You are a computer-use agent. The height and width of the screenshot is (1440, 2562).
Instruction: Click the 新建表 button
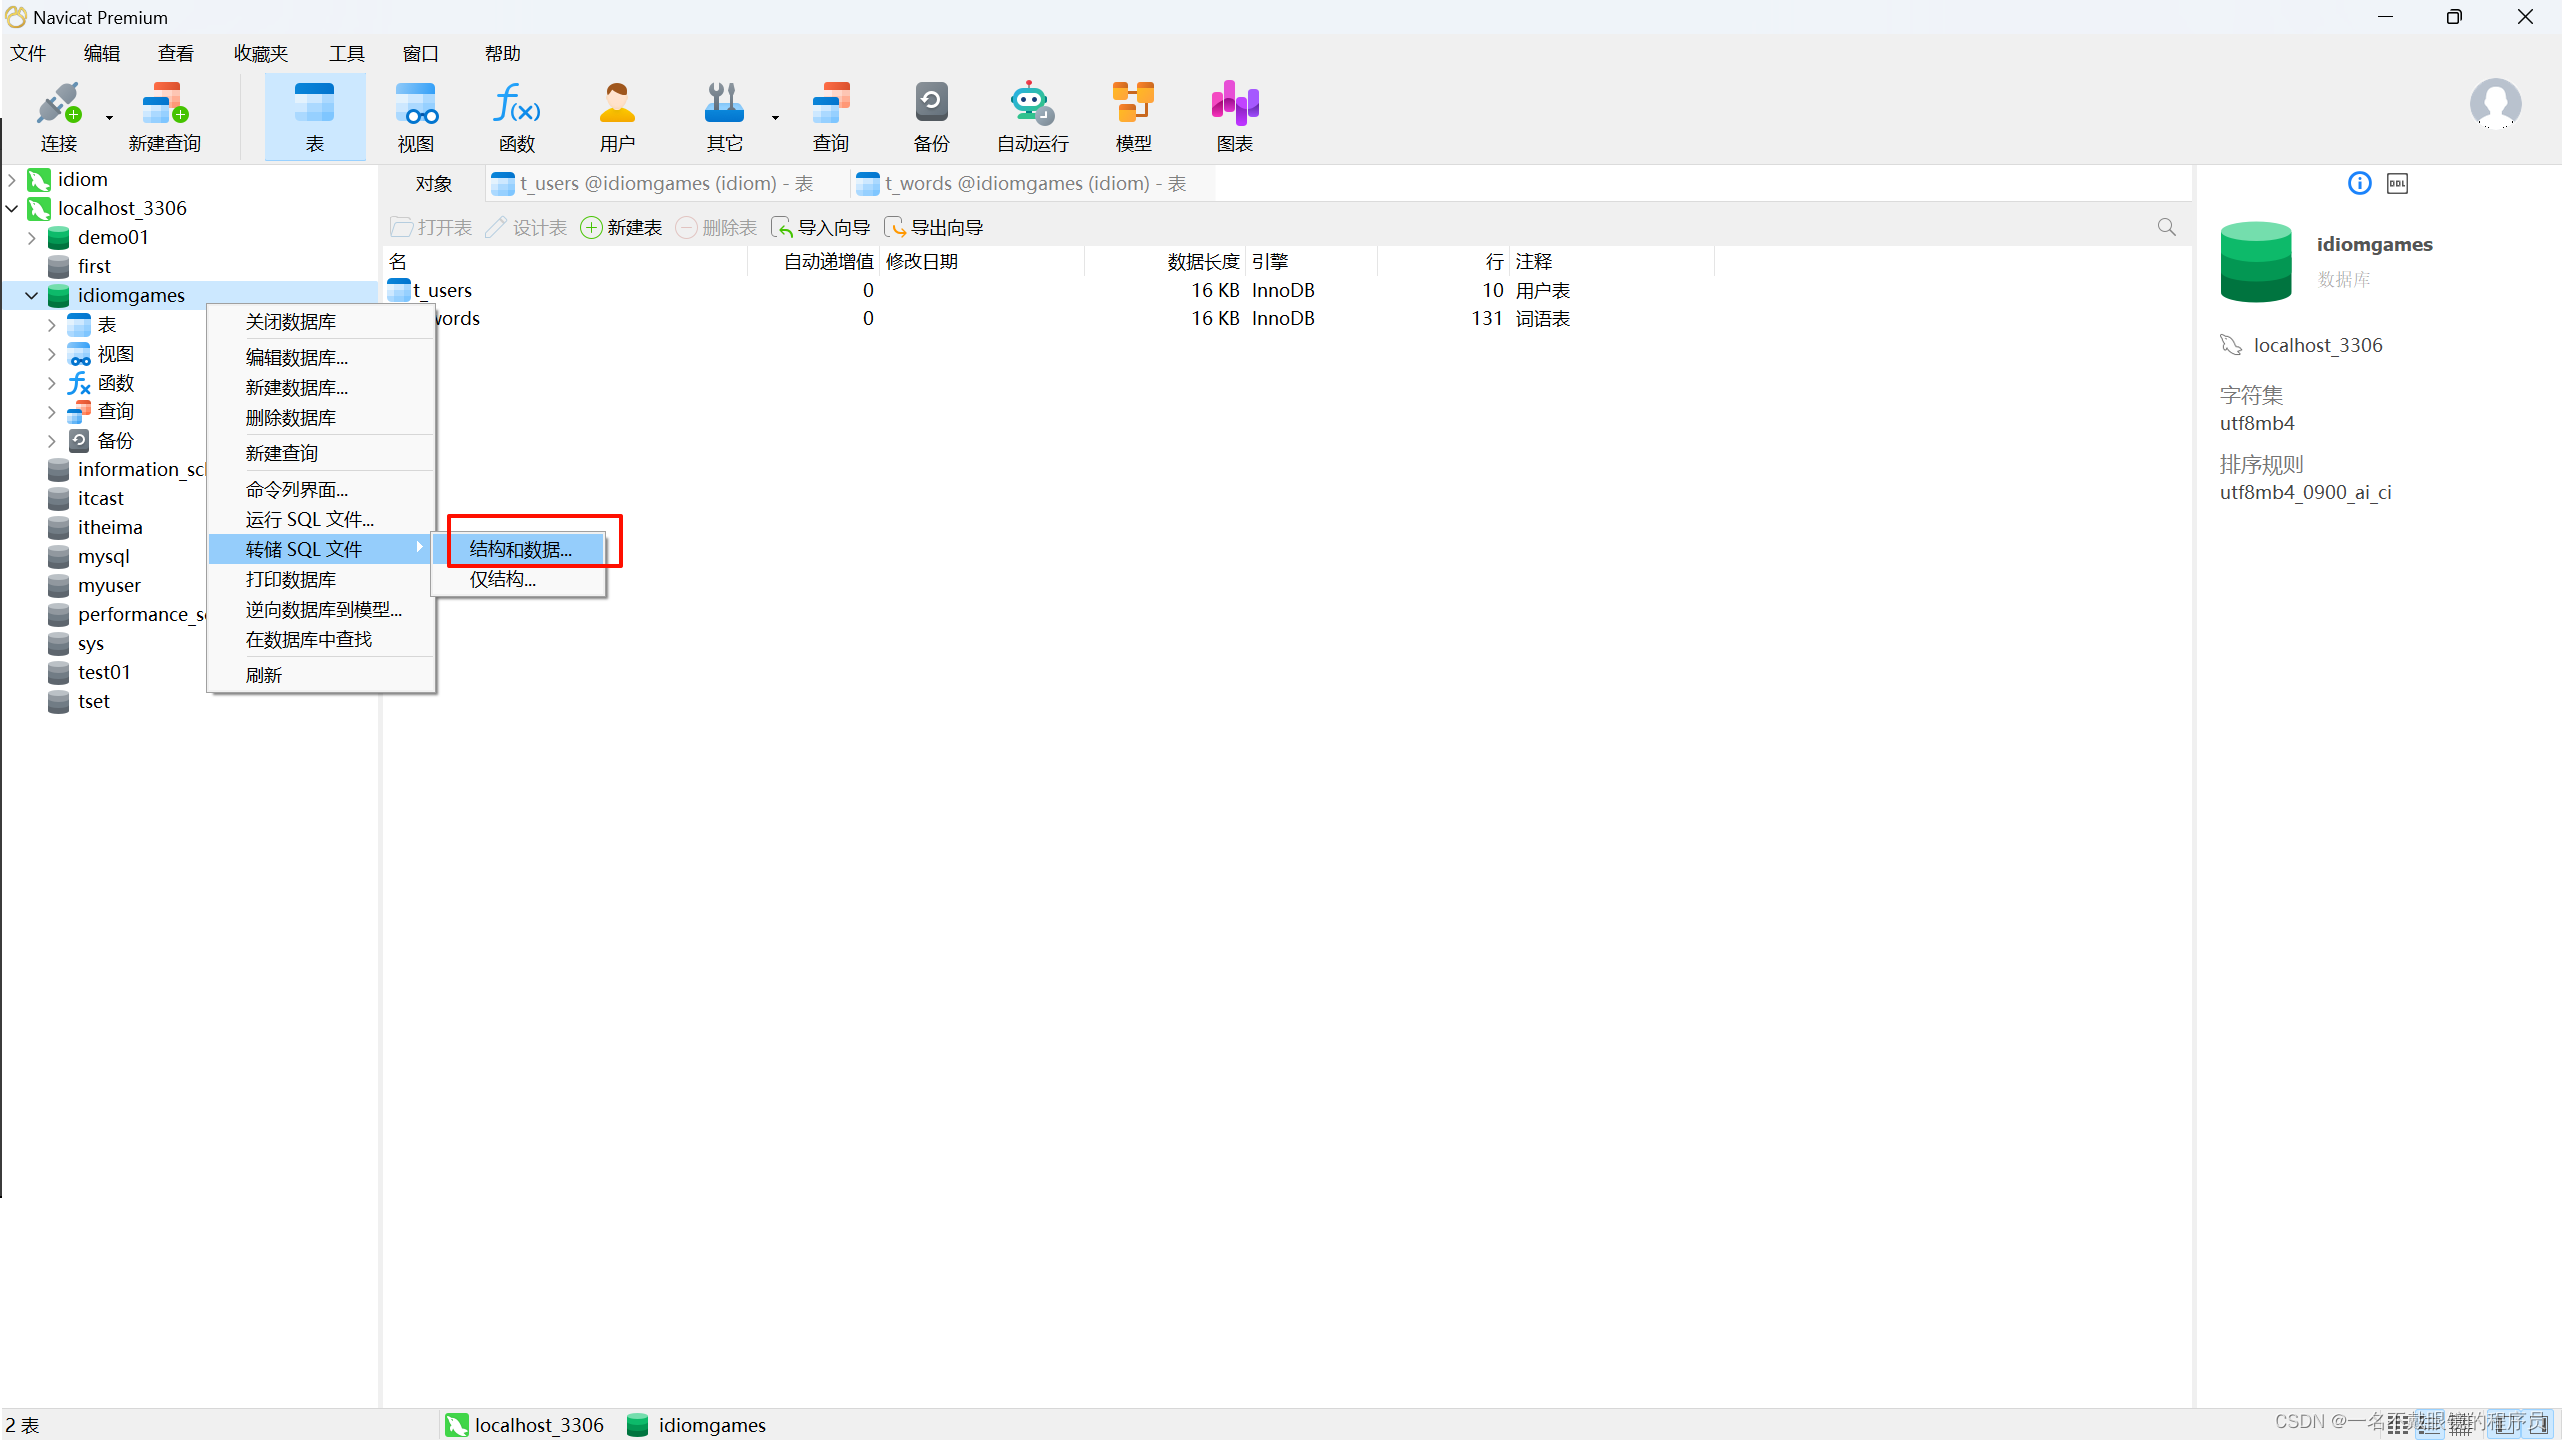click(621, 227)
